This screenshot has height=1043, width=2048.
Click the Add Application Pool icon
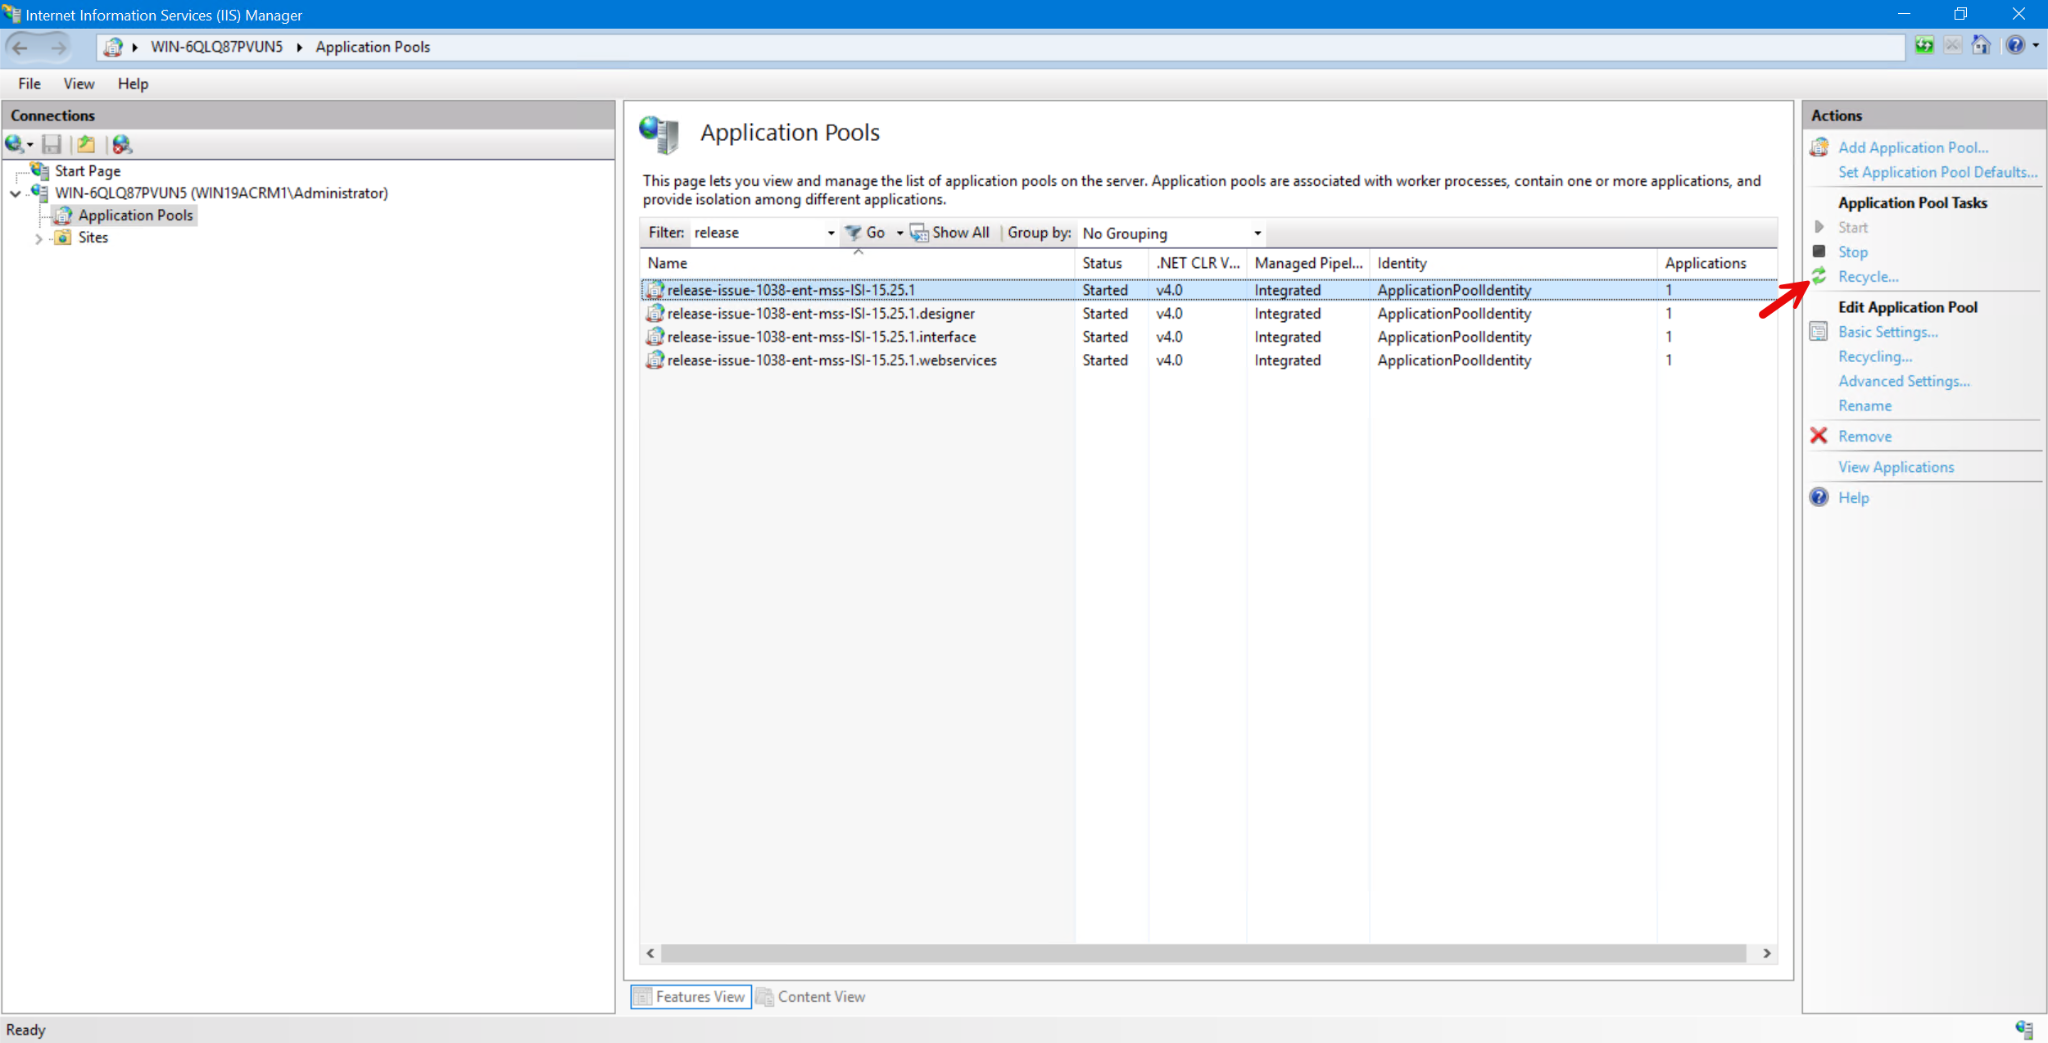[x=1819, y=148]
